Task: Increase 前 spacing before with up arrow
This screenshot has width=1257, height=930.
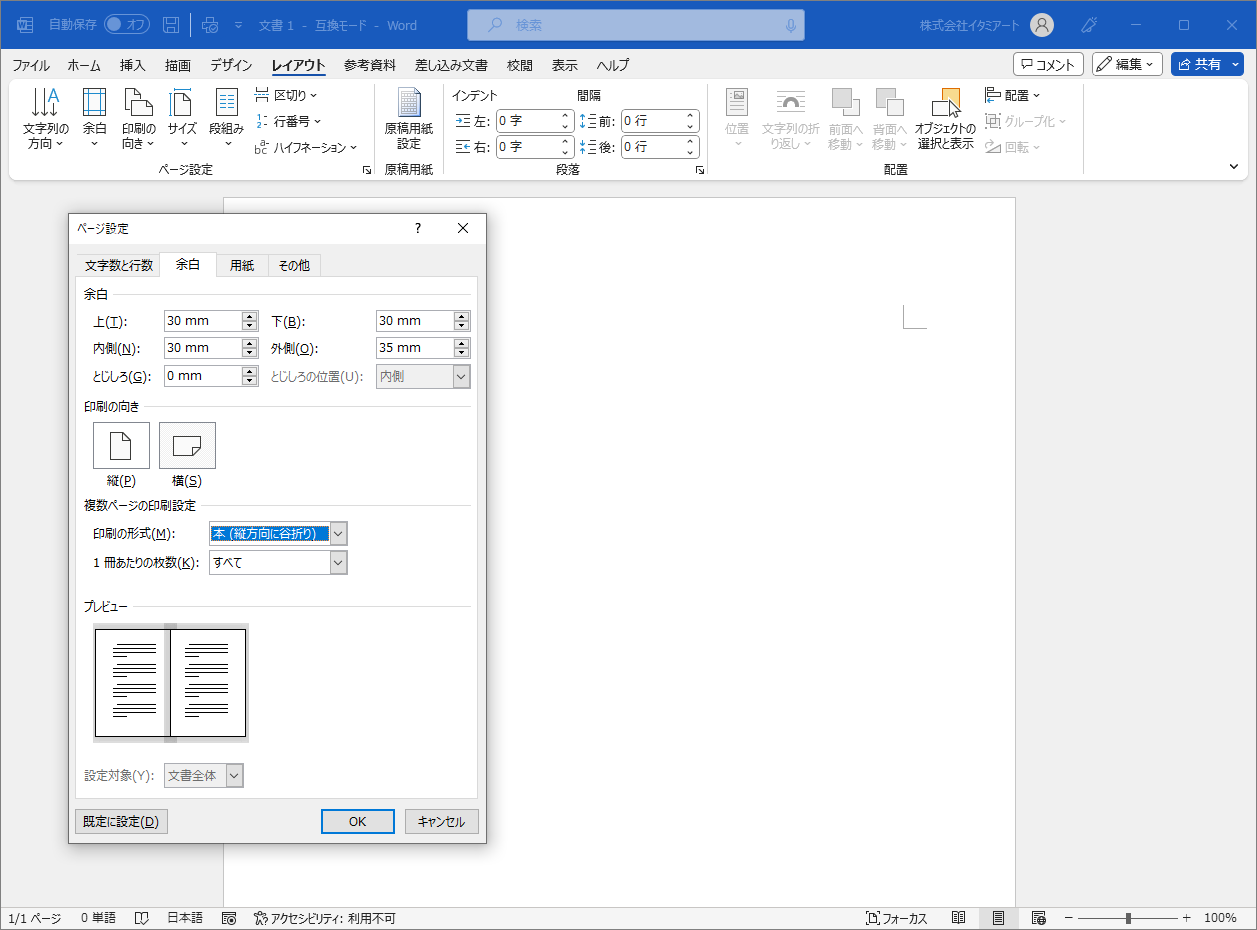Action: (x=691, y=116)
